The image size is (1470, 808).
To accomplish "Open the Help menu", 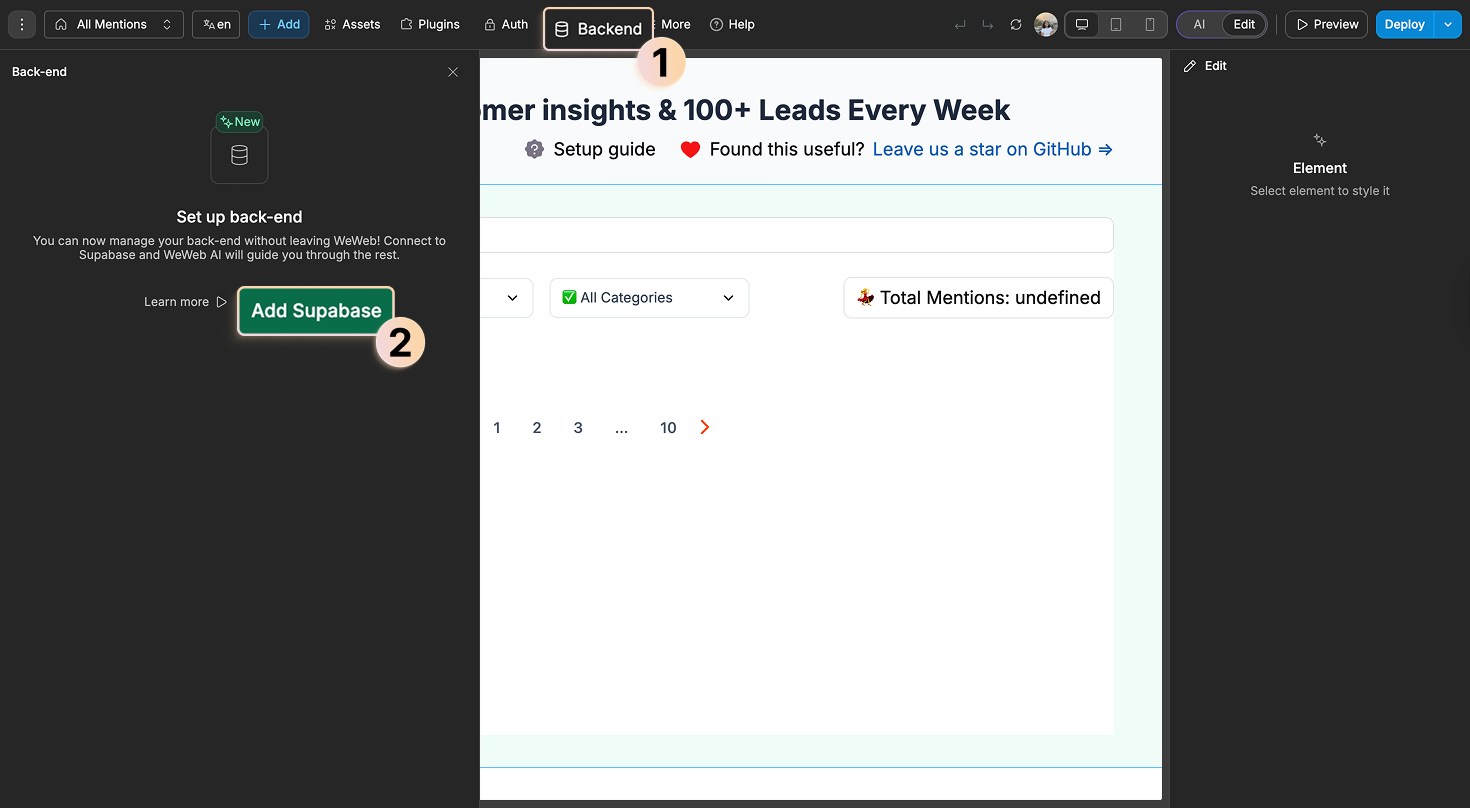I will click(732, 24).
